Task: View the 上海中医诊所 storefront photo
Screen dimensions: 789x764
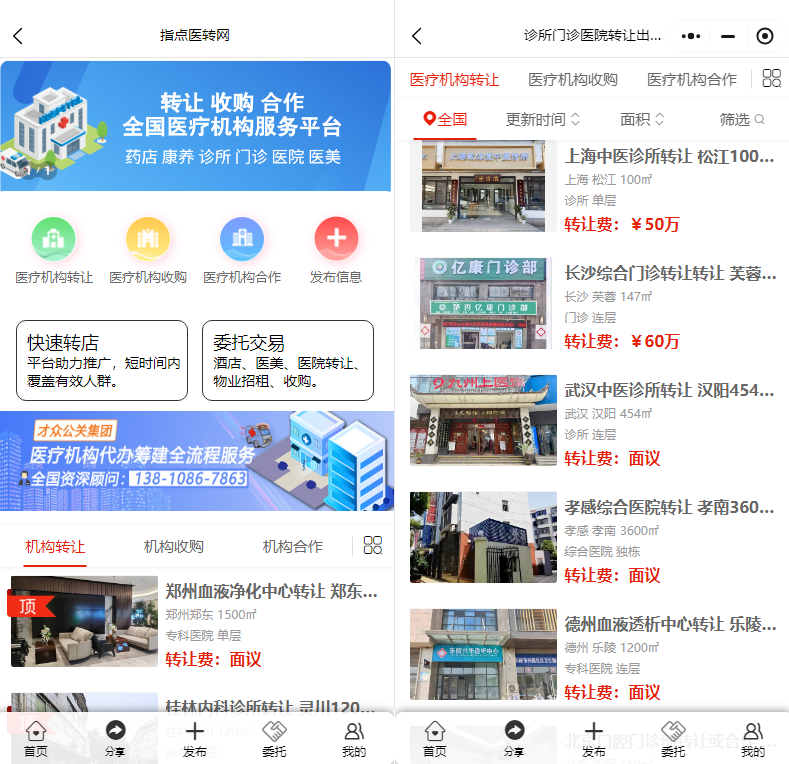Action: click(483, 186)
